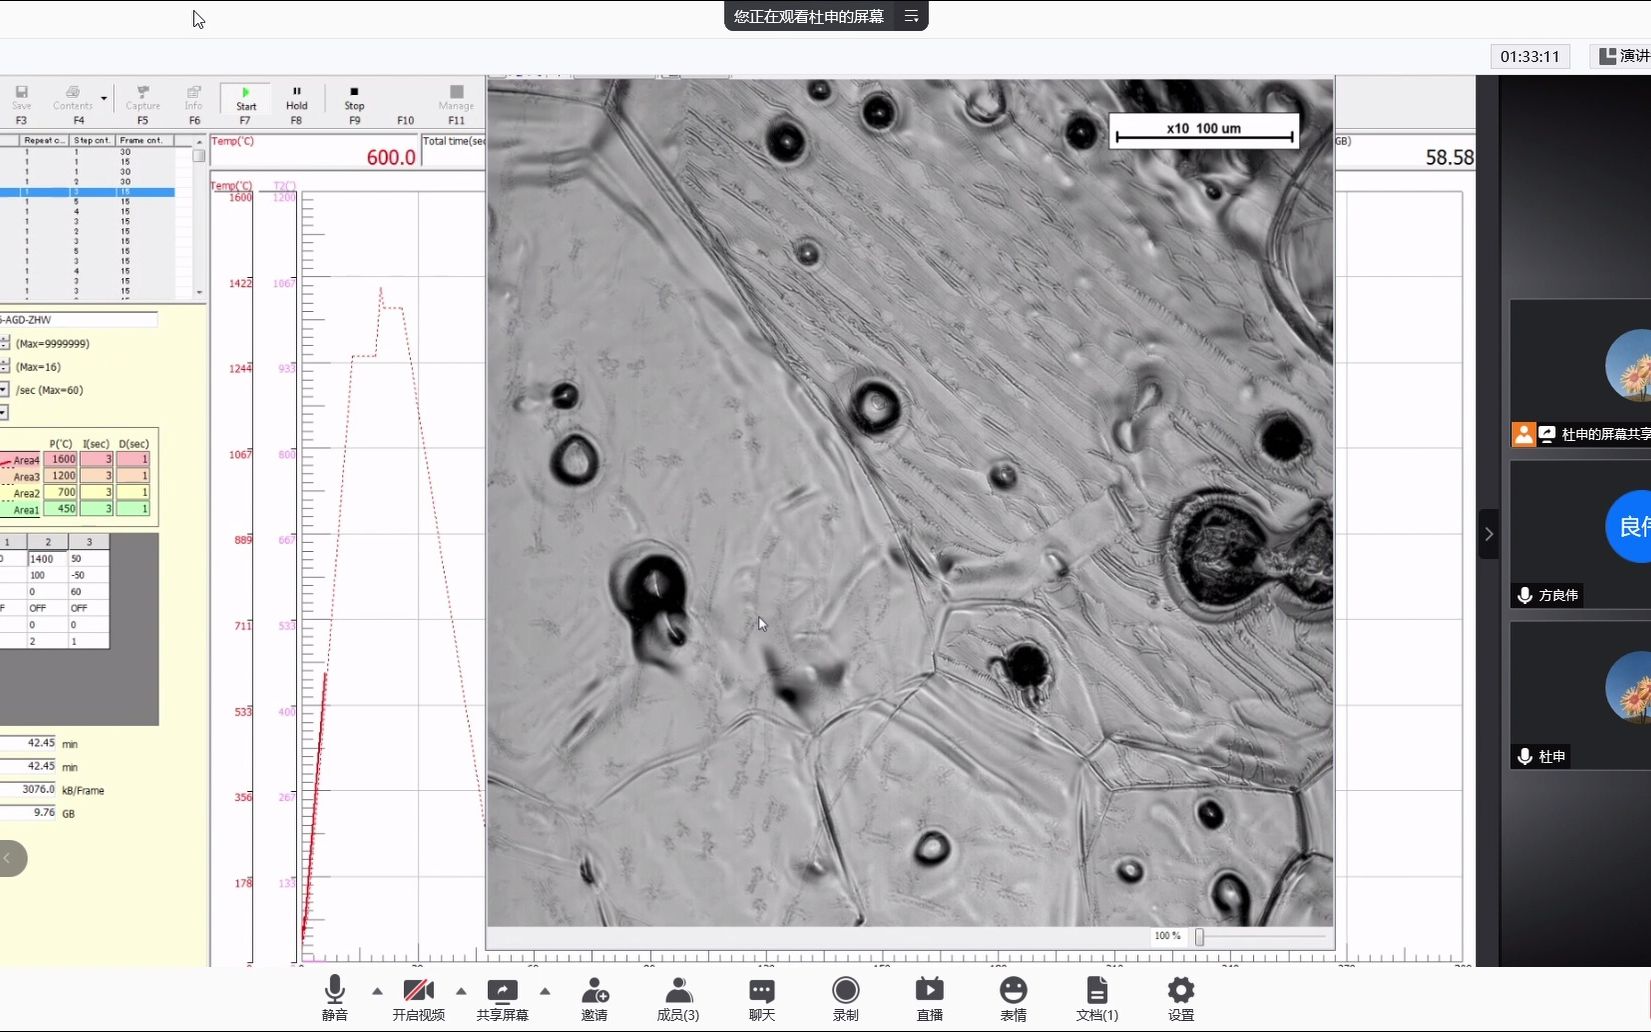Mute the microphone in the meeting toolbar
This screenshot has height=1032, width=1651.
(x=335, y=998)
